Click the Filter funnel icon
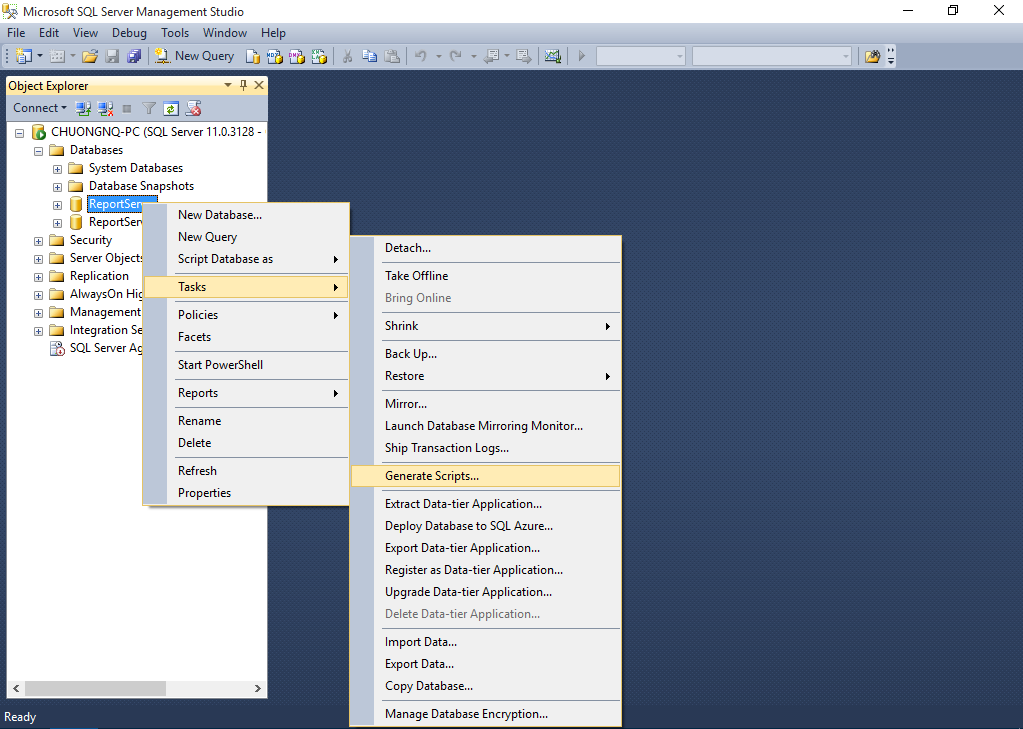 point(149,108)
